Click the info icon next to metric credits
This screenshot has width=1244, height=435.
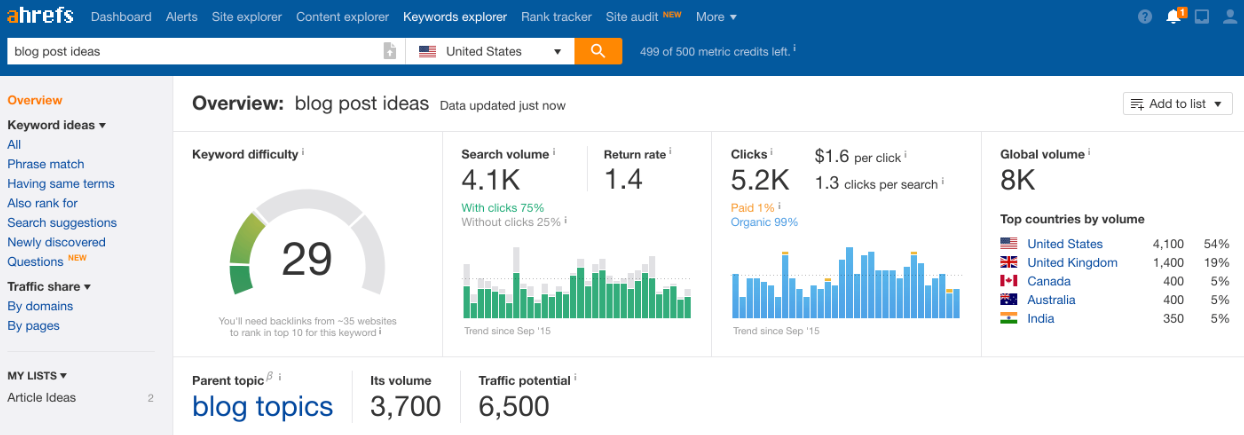pos(795,48)
